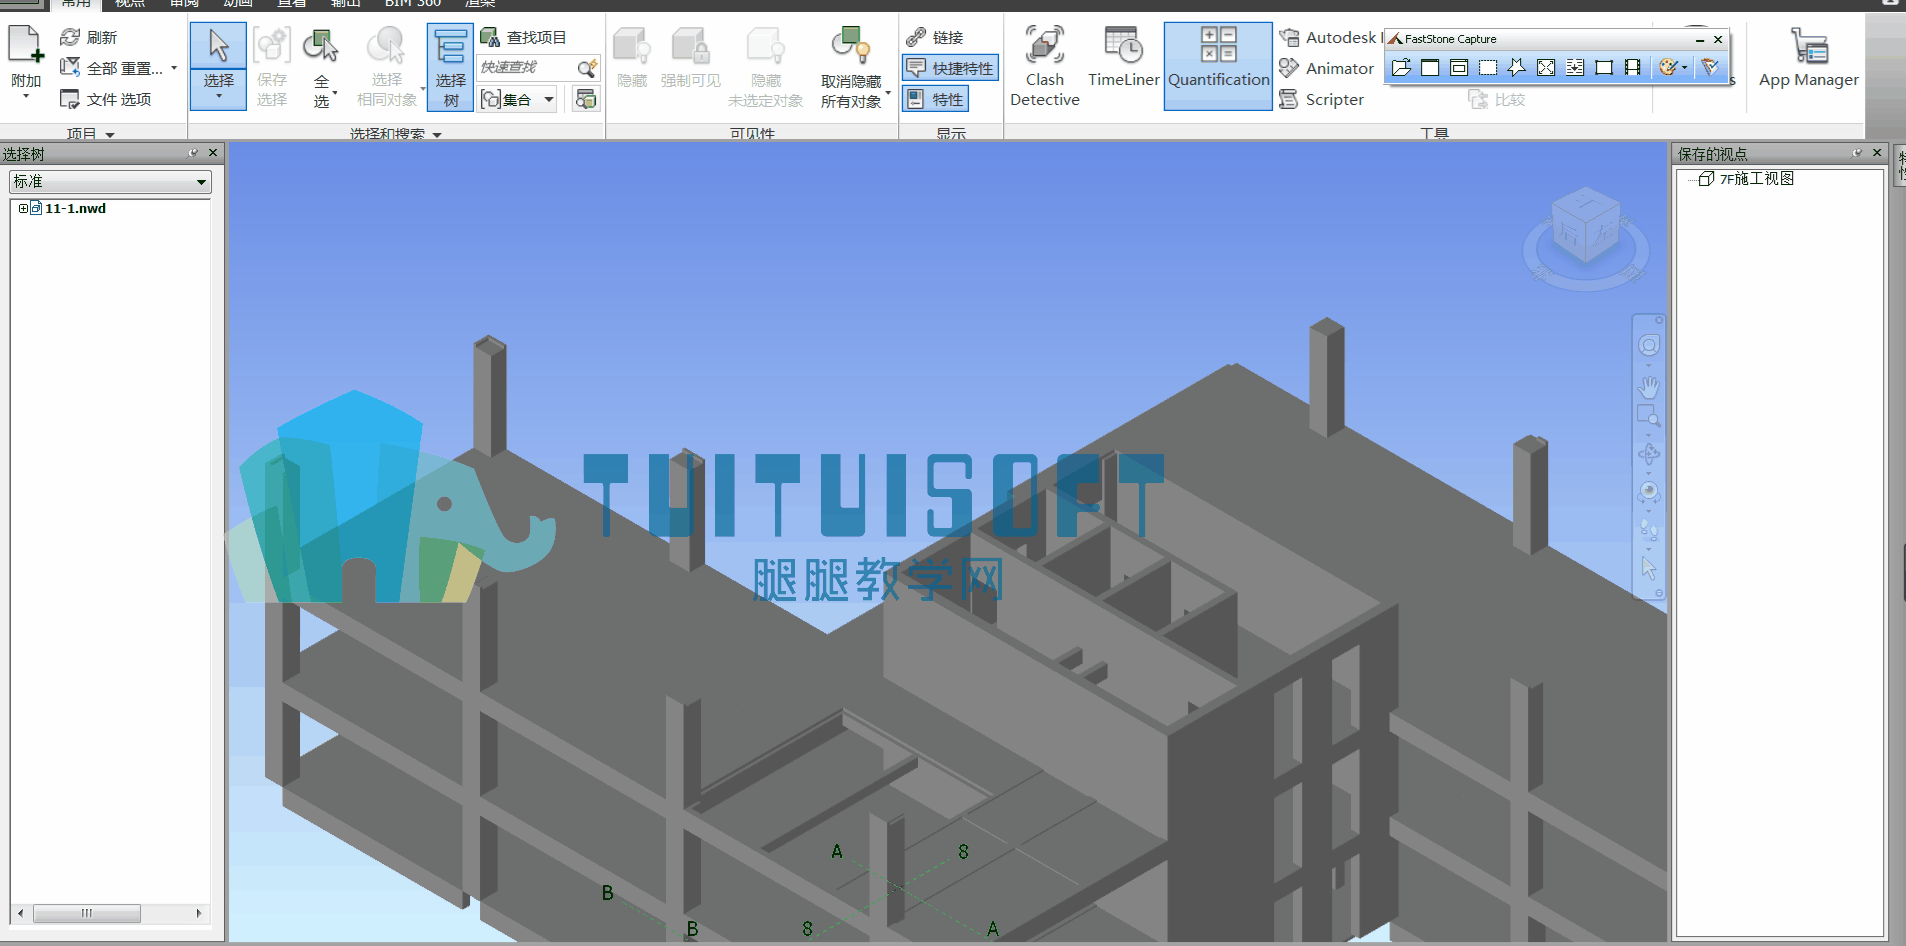Screen dimensions: 1906x946
Task: Capture scrolling window in FastStone Capture
Action: coord(1574,67)
